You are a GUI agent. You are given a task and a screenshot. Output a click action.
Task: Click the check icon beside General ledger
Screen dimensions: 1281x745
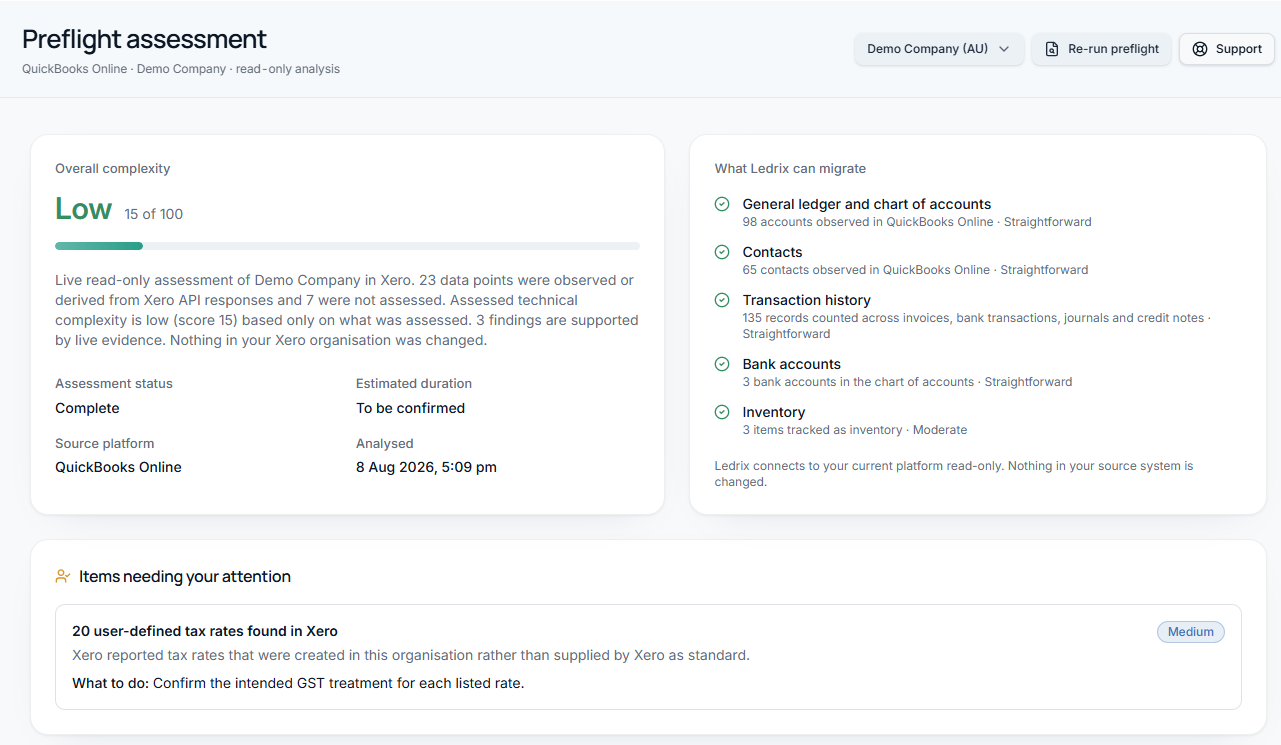722,204
